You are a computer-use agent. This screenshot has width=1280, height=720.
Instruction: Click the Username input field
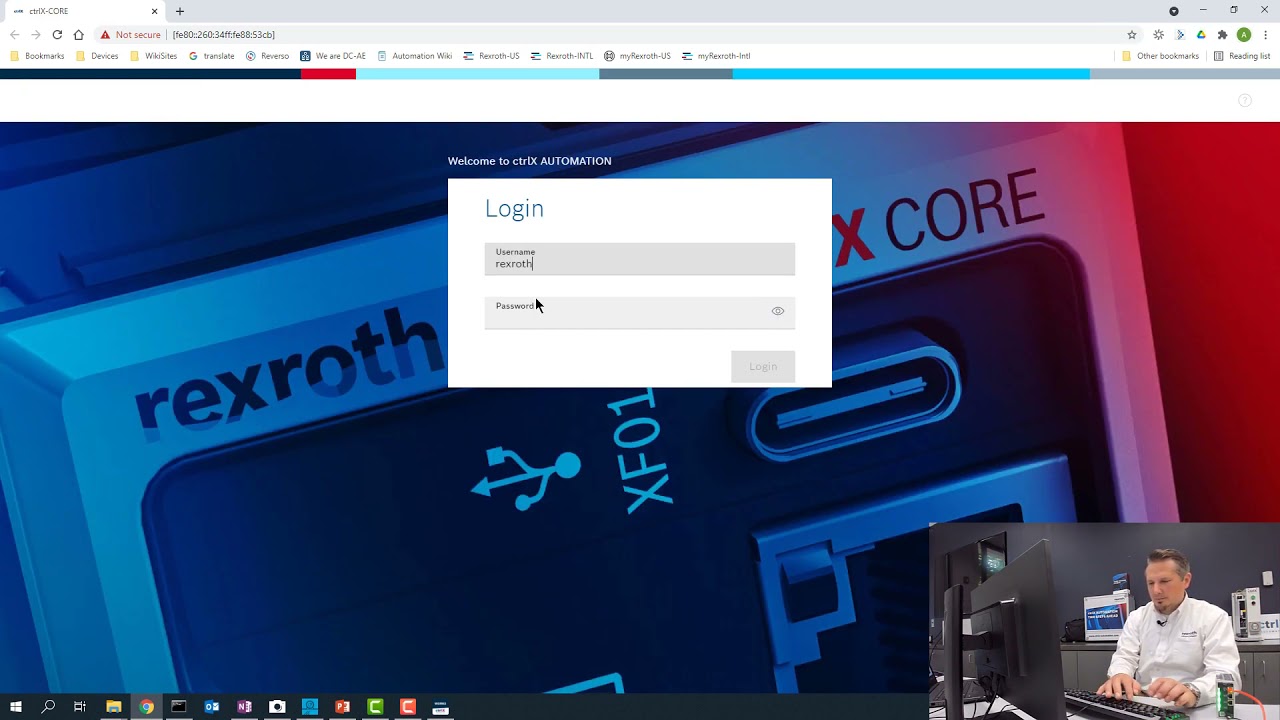640,259
